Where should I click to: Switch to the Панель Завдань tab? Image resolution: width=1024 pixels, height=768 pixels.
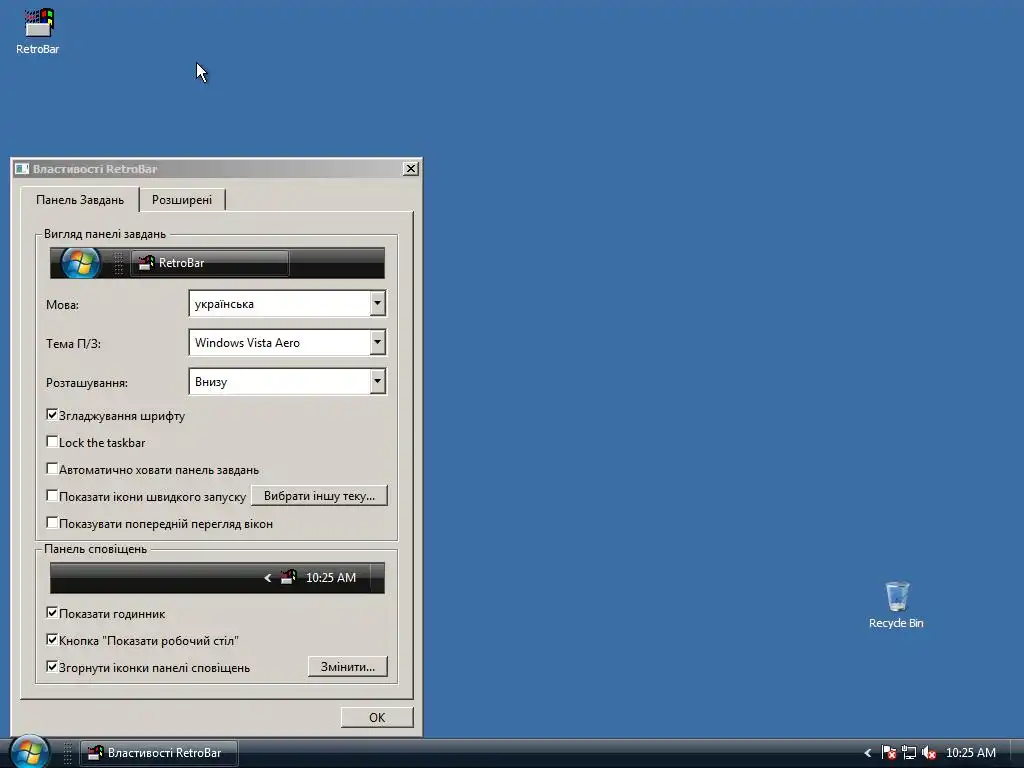pyautogui.click(x=80, y=200)
